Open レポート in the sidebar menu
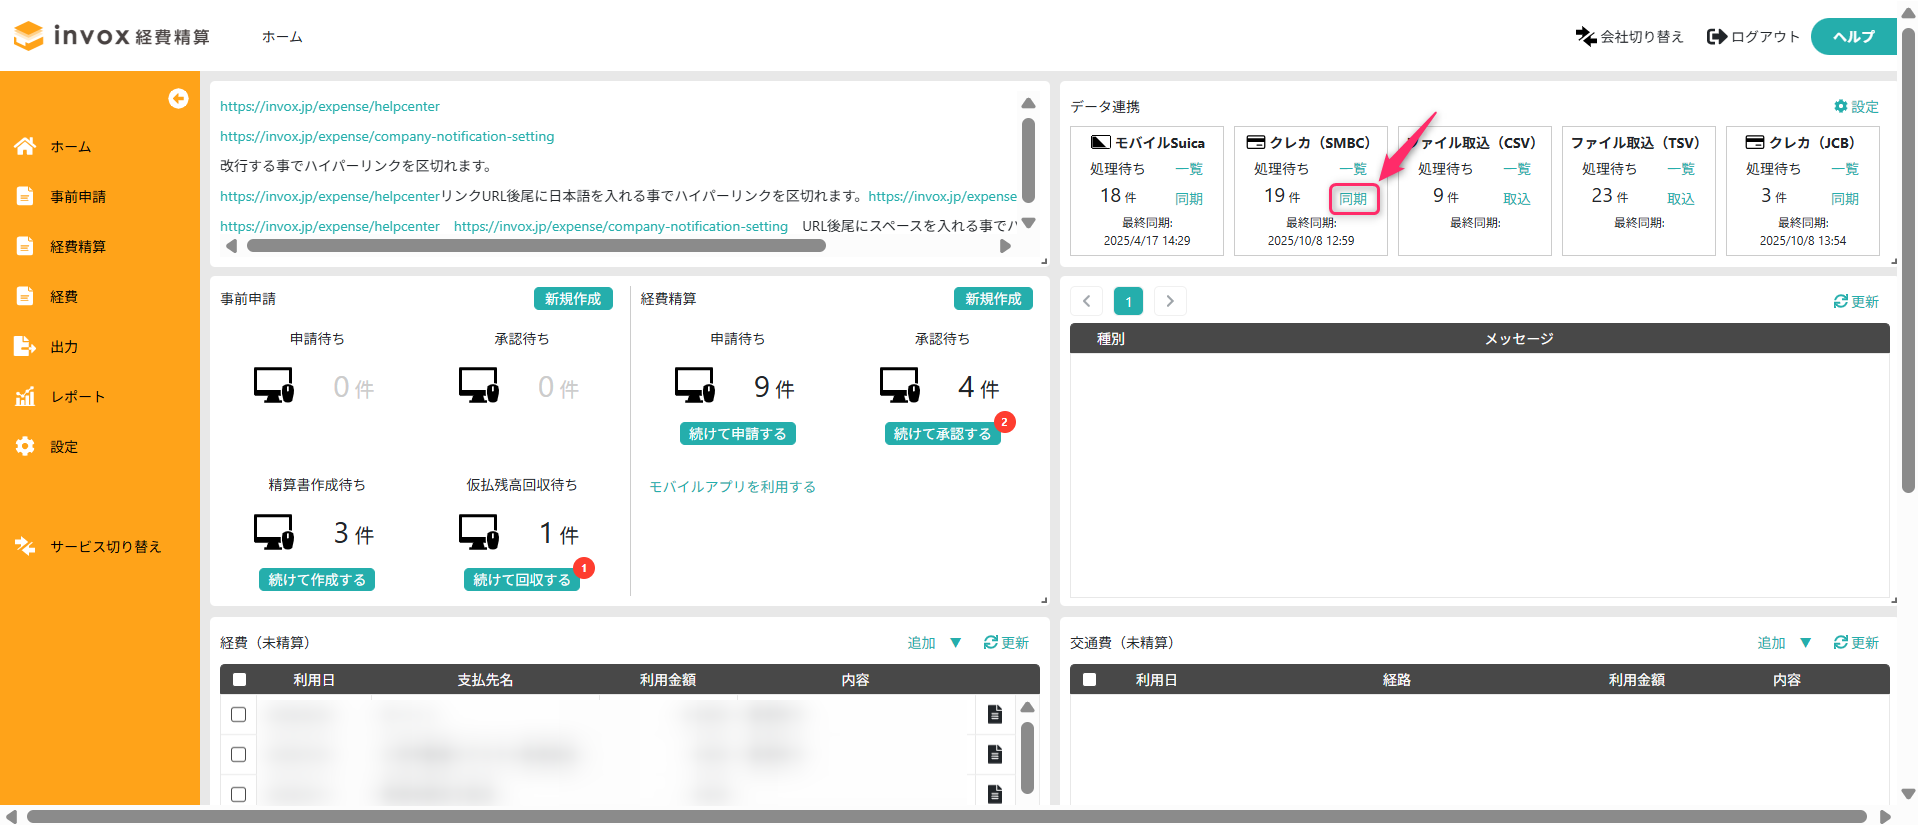Image resolution: width=1918 pixels, height=825 pixels. click(x=77, y=397)
